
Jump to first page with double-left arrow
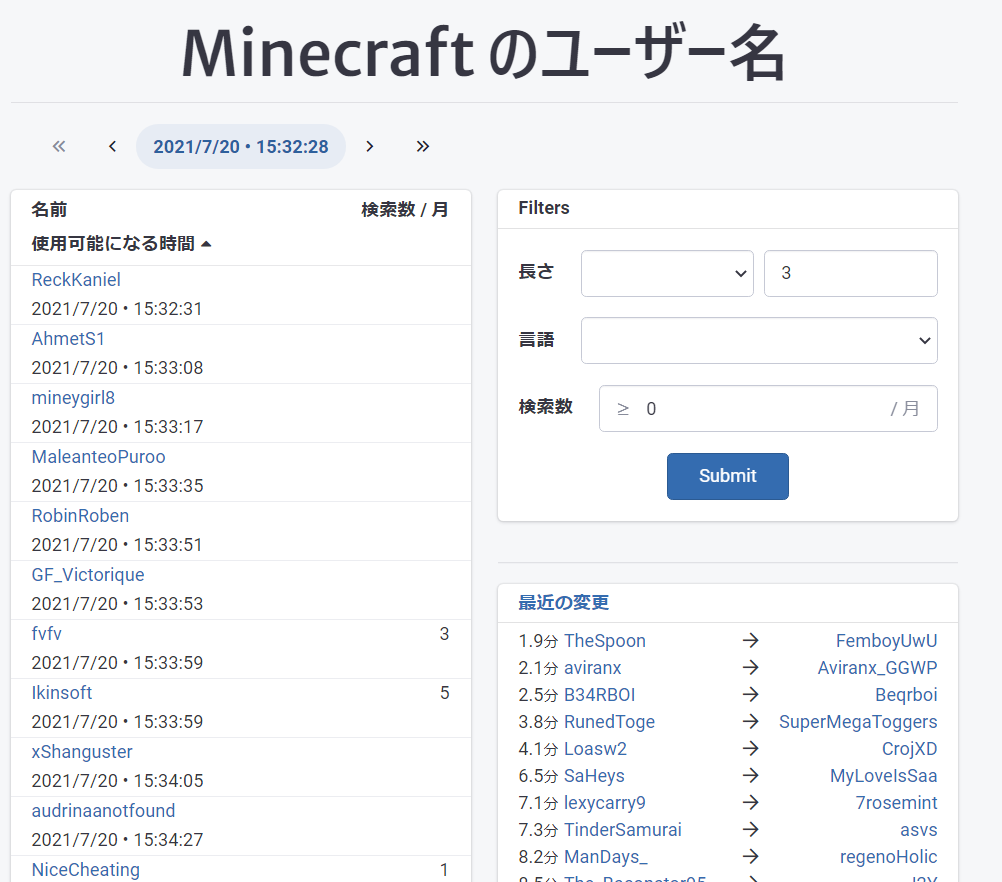(59, 146)
